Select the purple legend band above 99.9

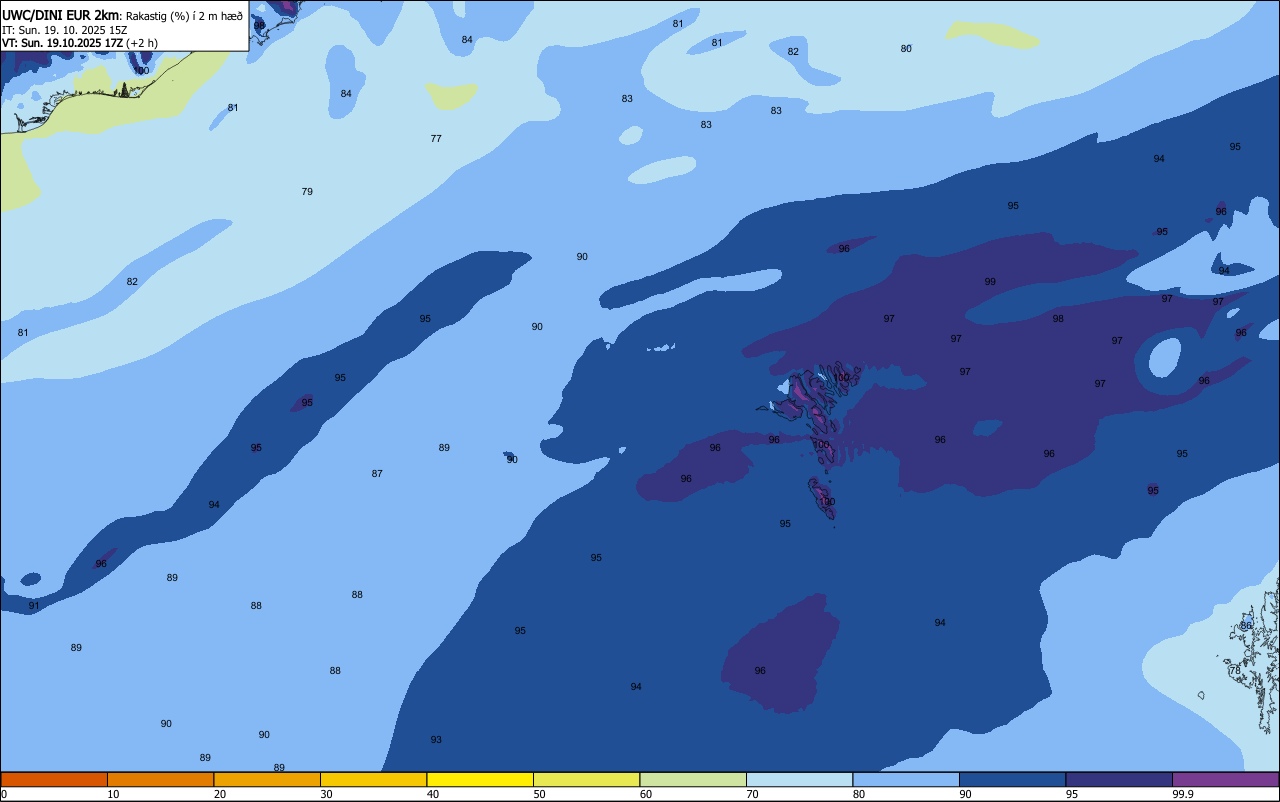pyautogui.click(x=1225, y=779)
